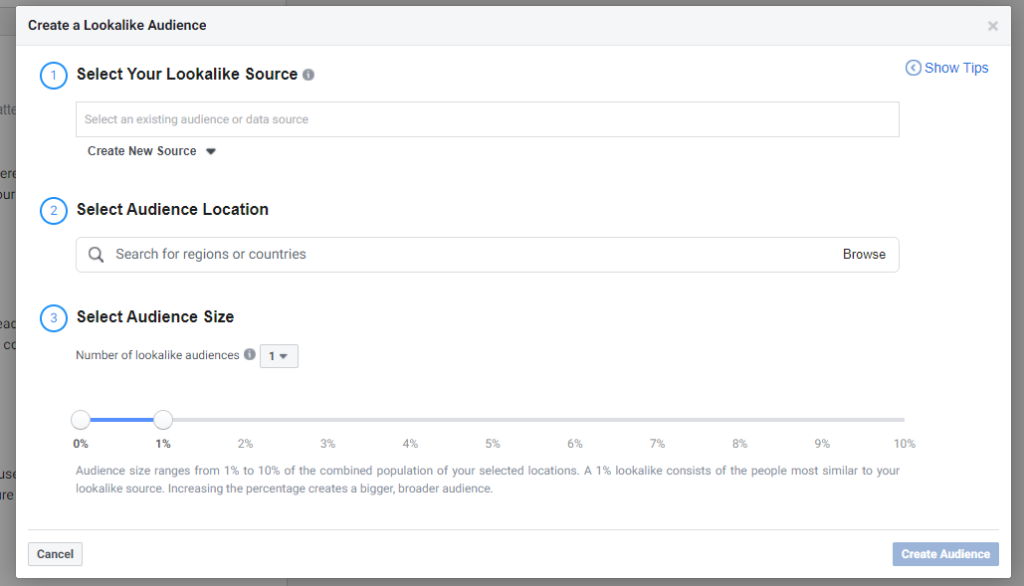
Task: Set audience size slider to 10%
Action: point(903,420)
